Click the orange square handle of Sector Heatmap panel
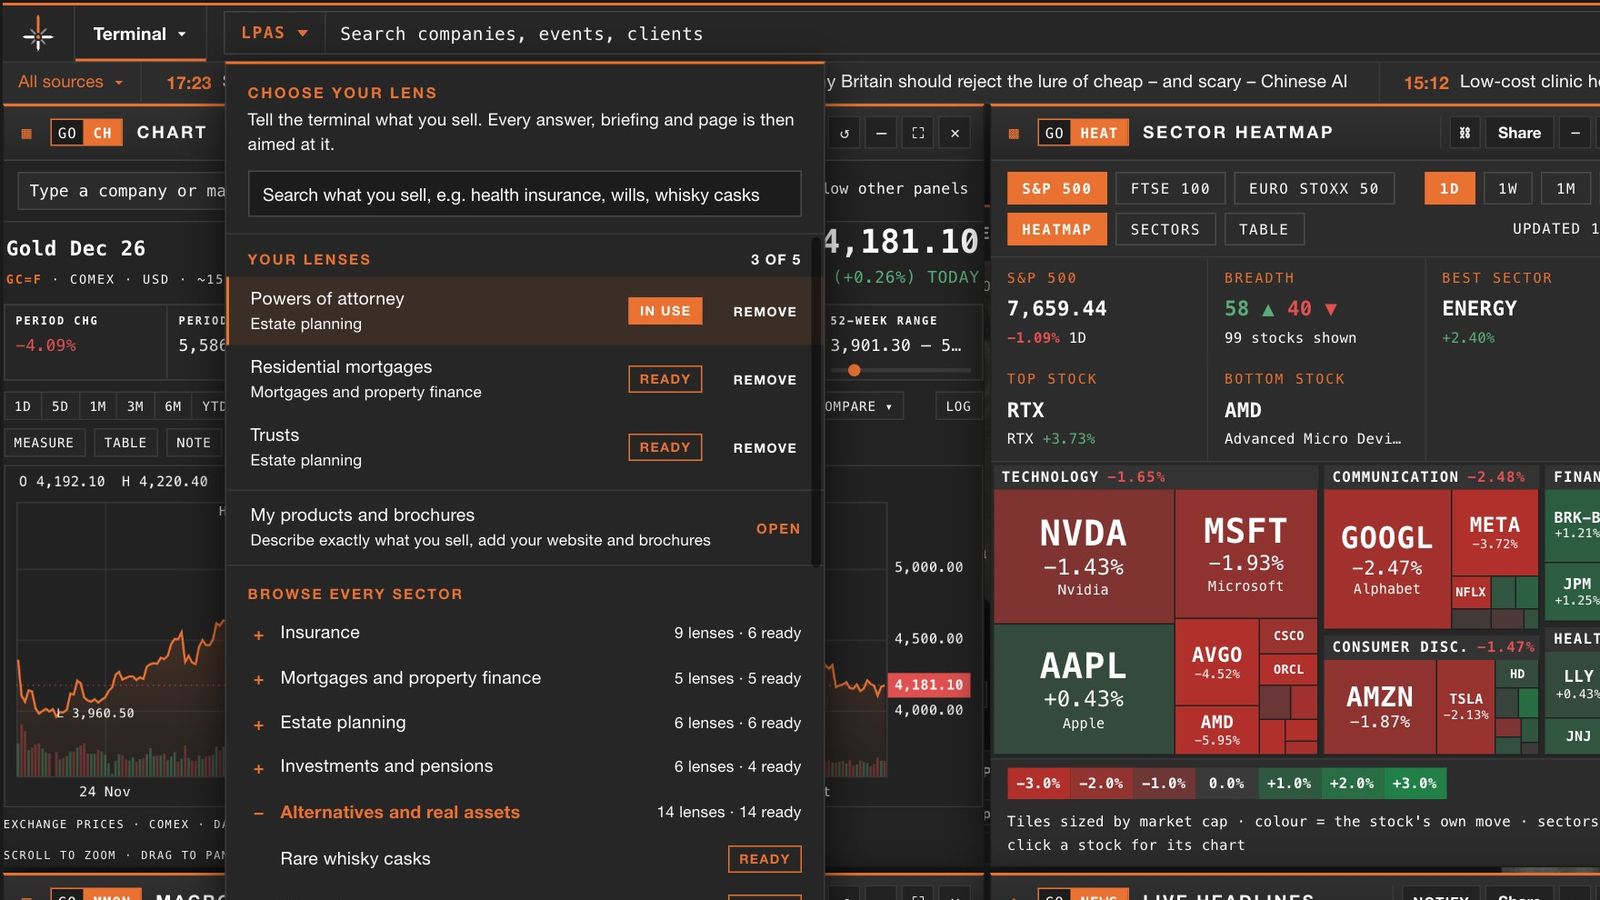Image resolution: width=1600 pixels, height=900 pixels. 1014,133
